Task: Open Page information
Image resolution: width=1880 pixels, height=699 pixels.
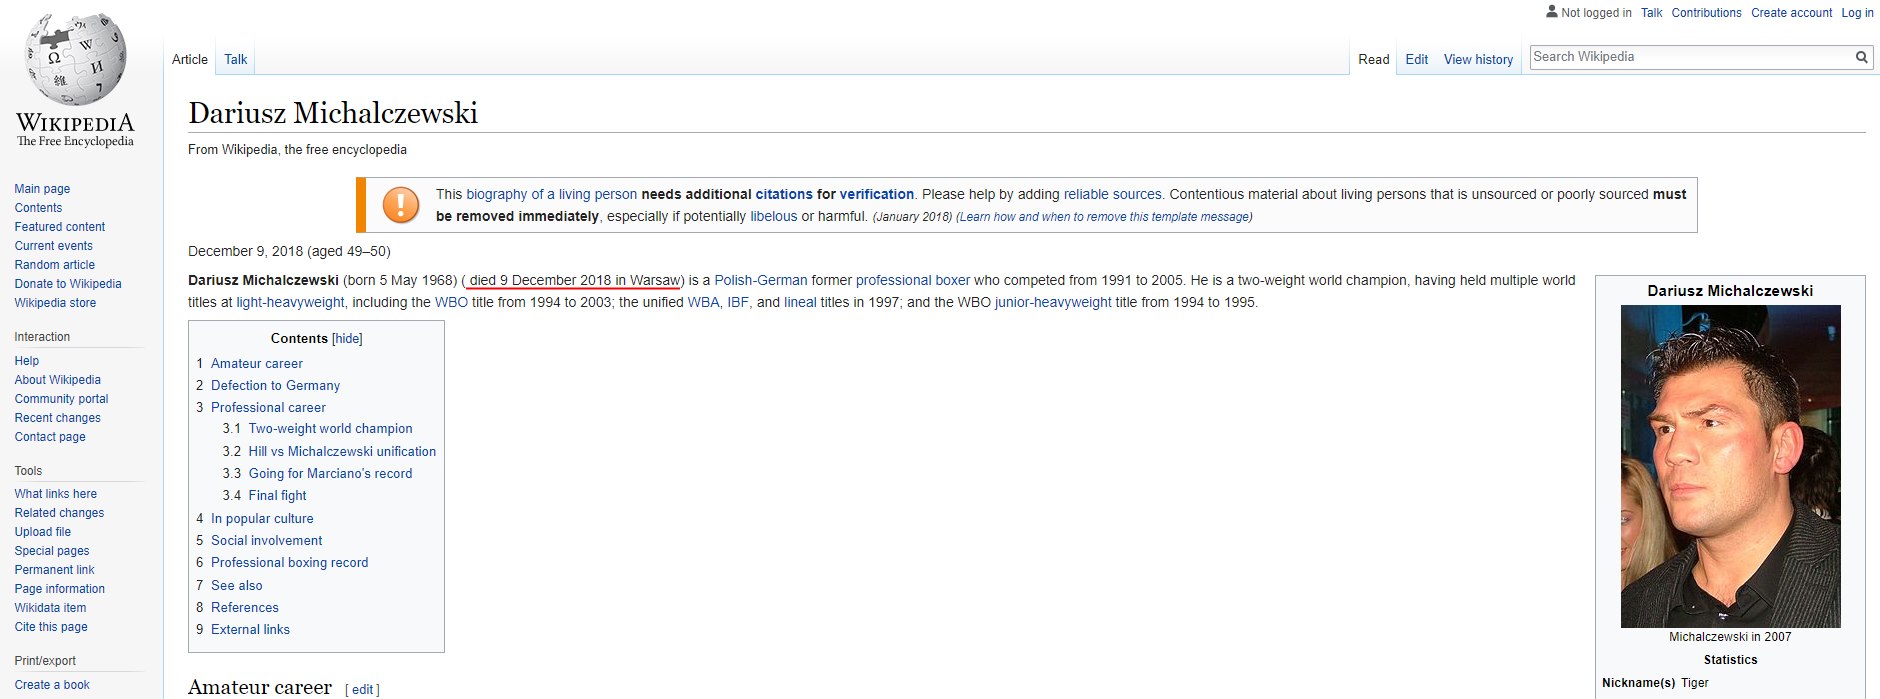Action: [60, 589]
